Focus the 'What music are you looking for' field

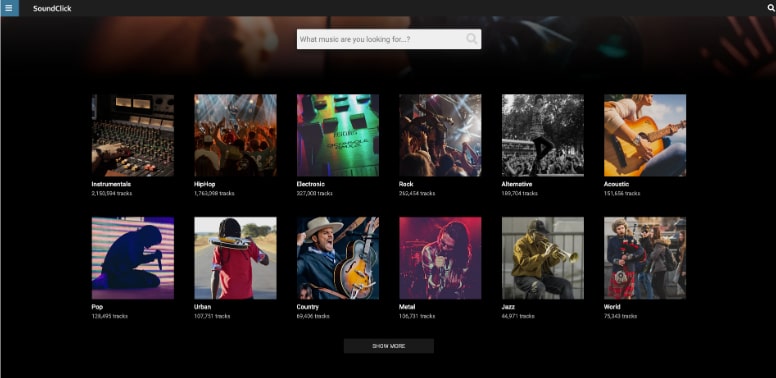(x=389, y=39)
